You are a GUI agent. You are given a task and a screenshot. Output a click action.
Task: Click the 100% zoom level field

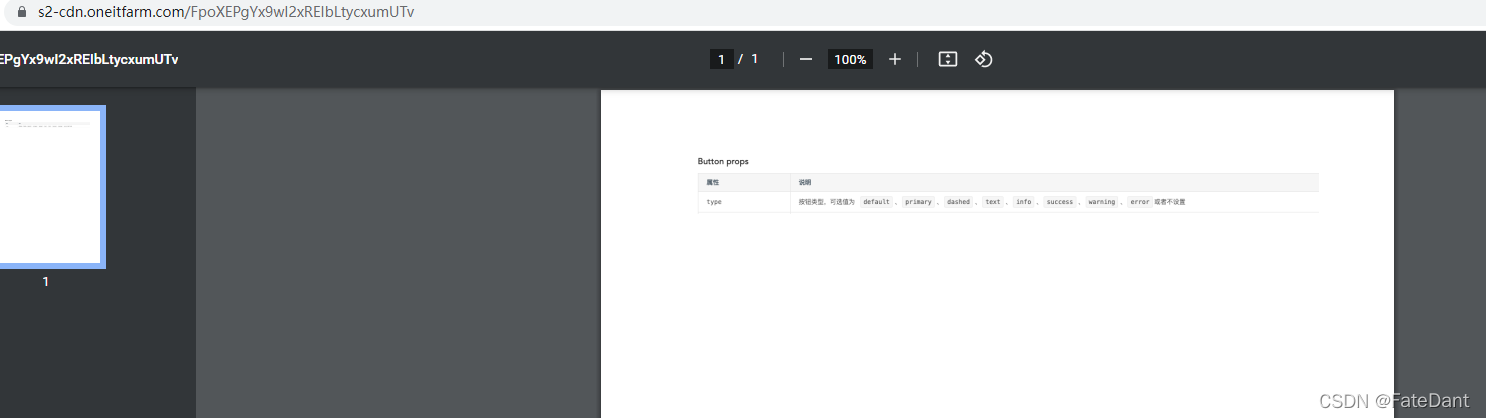850,59
